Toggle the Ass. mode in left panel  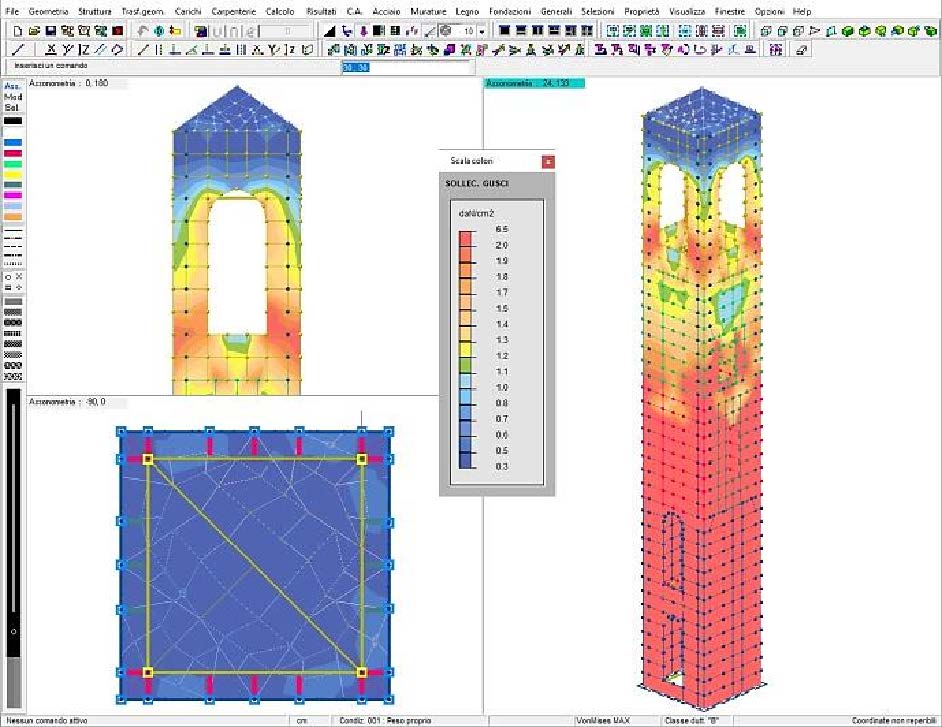pyautogui.click(x=12, y=86)
